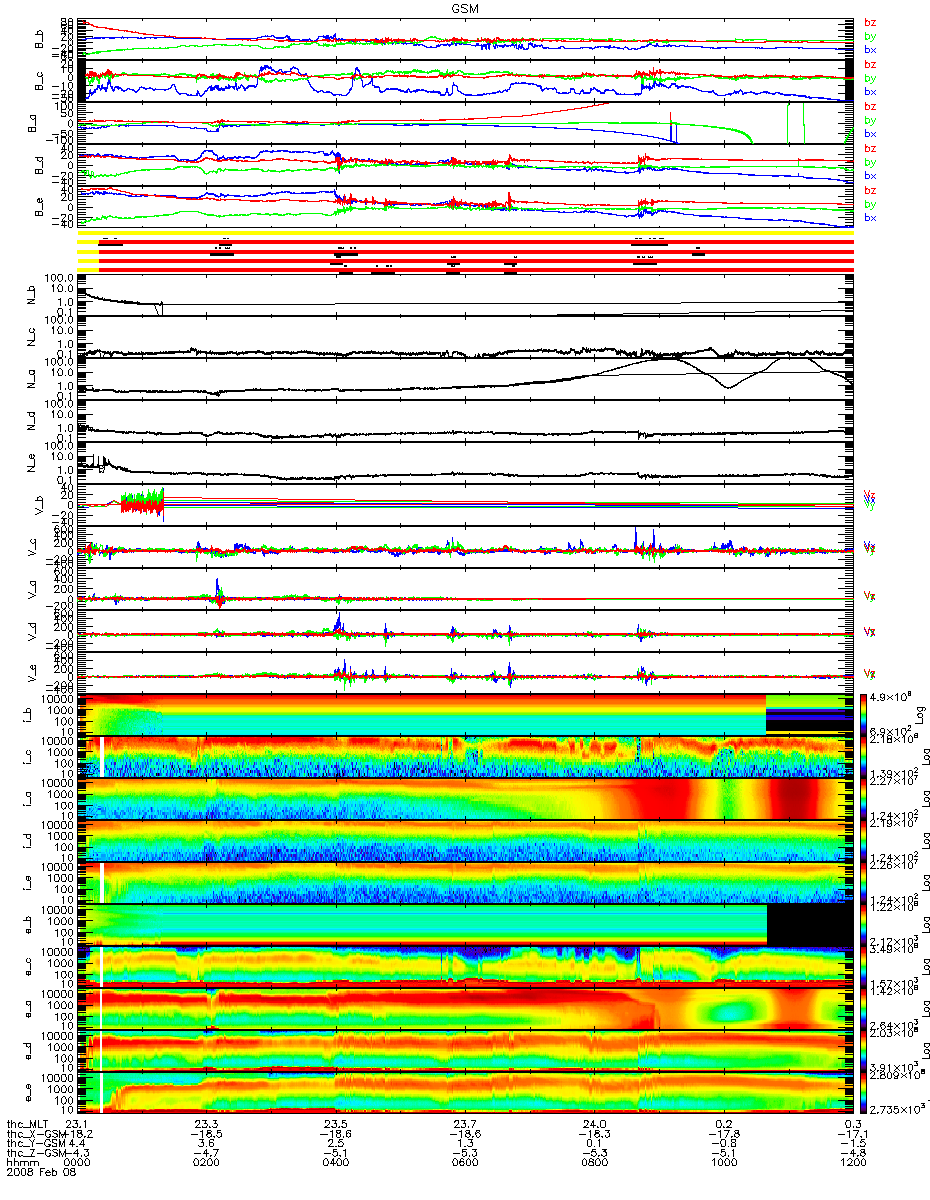Click the color bar beside the i_b spectrogram
The width and height of the screenshot is (930, 1200).
click(864, 714)
